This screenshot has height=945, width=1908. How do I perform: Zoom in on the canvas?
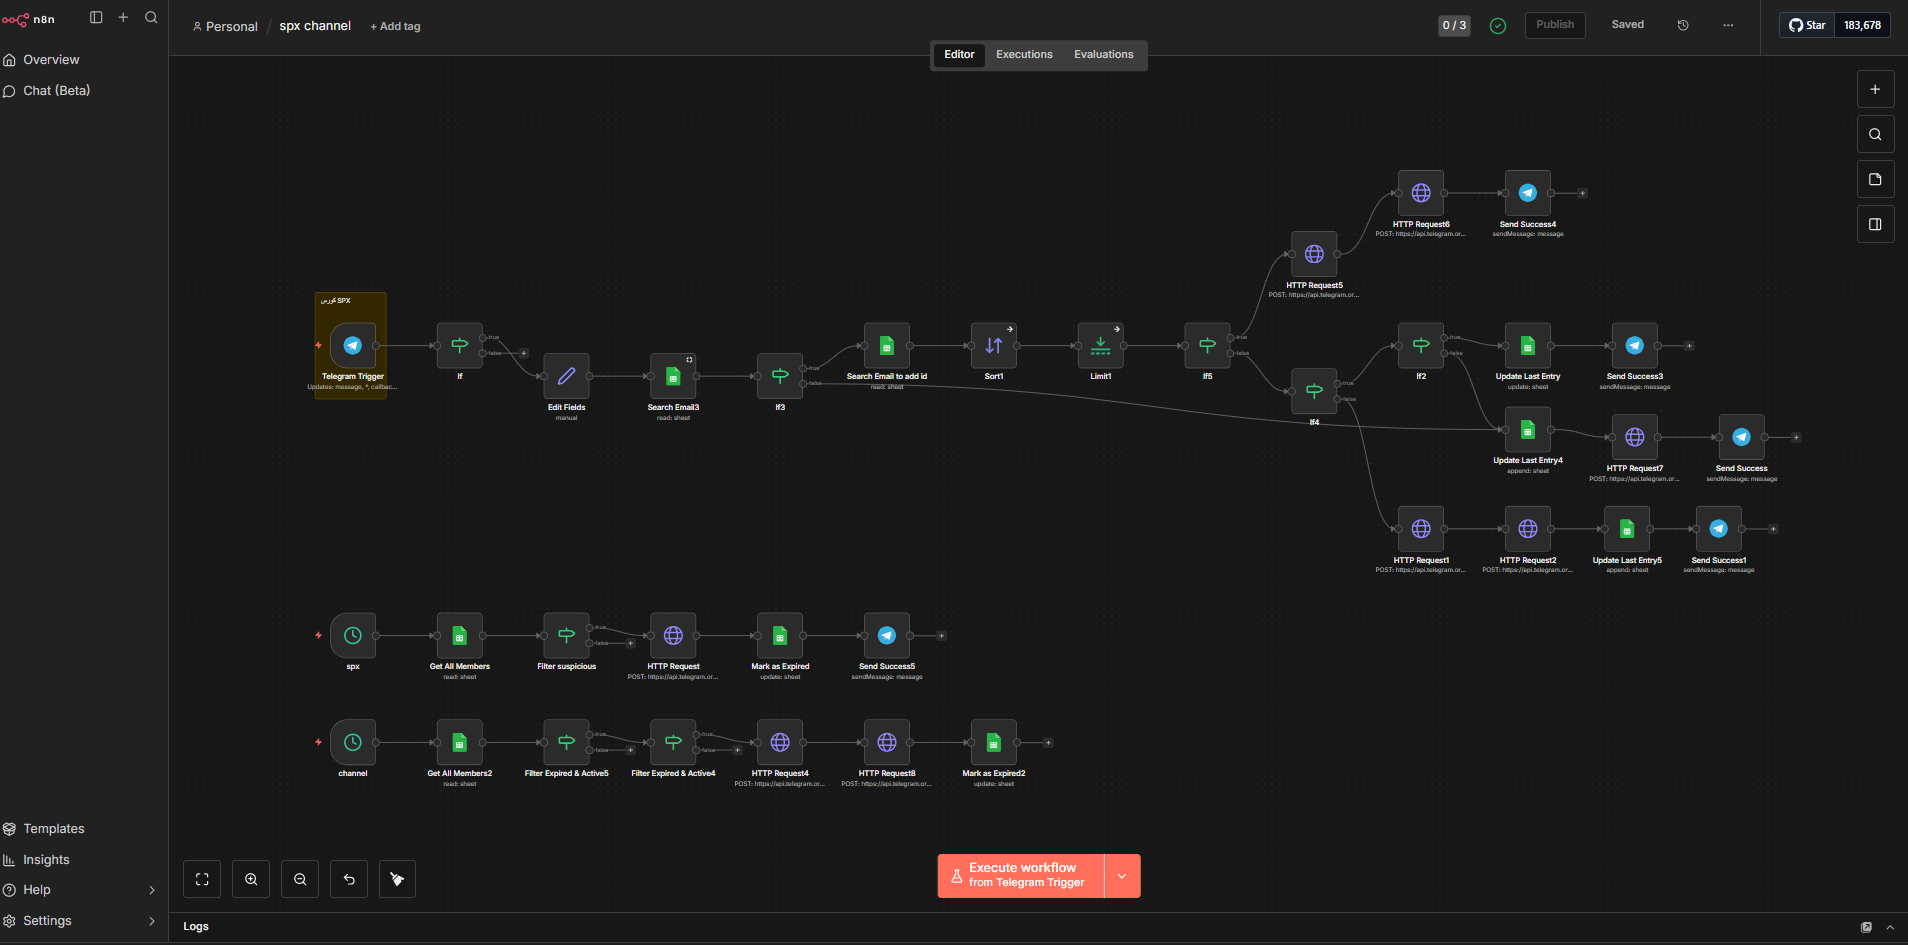pyautogui.click(x=251, y=879)
